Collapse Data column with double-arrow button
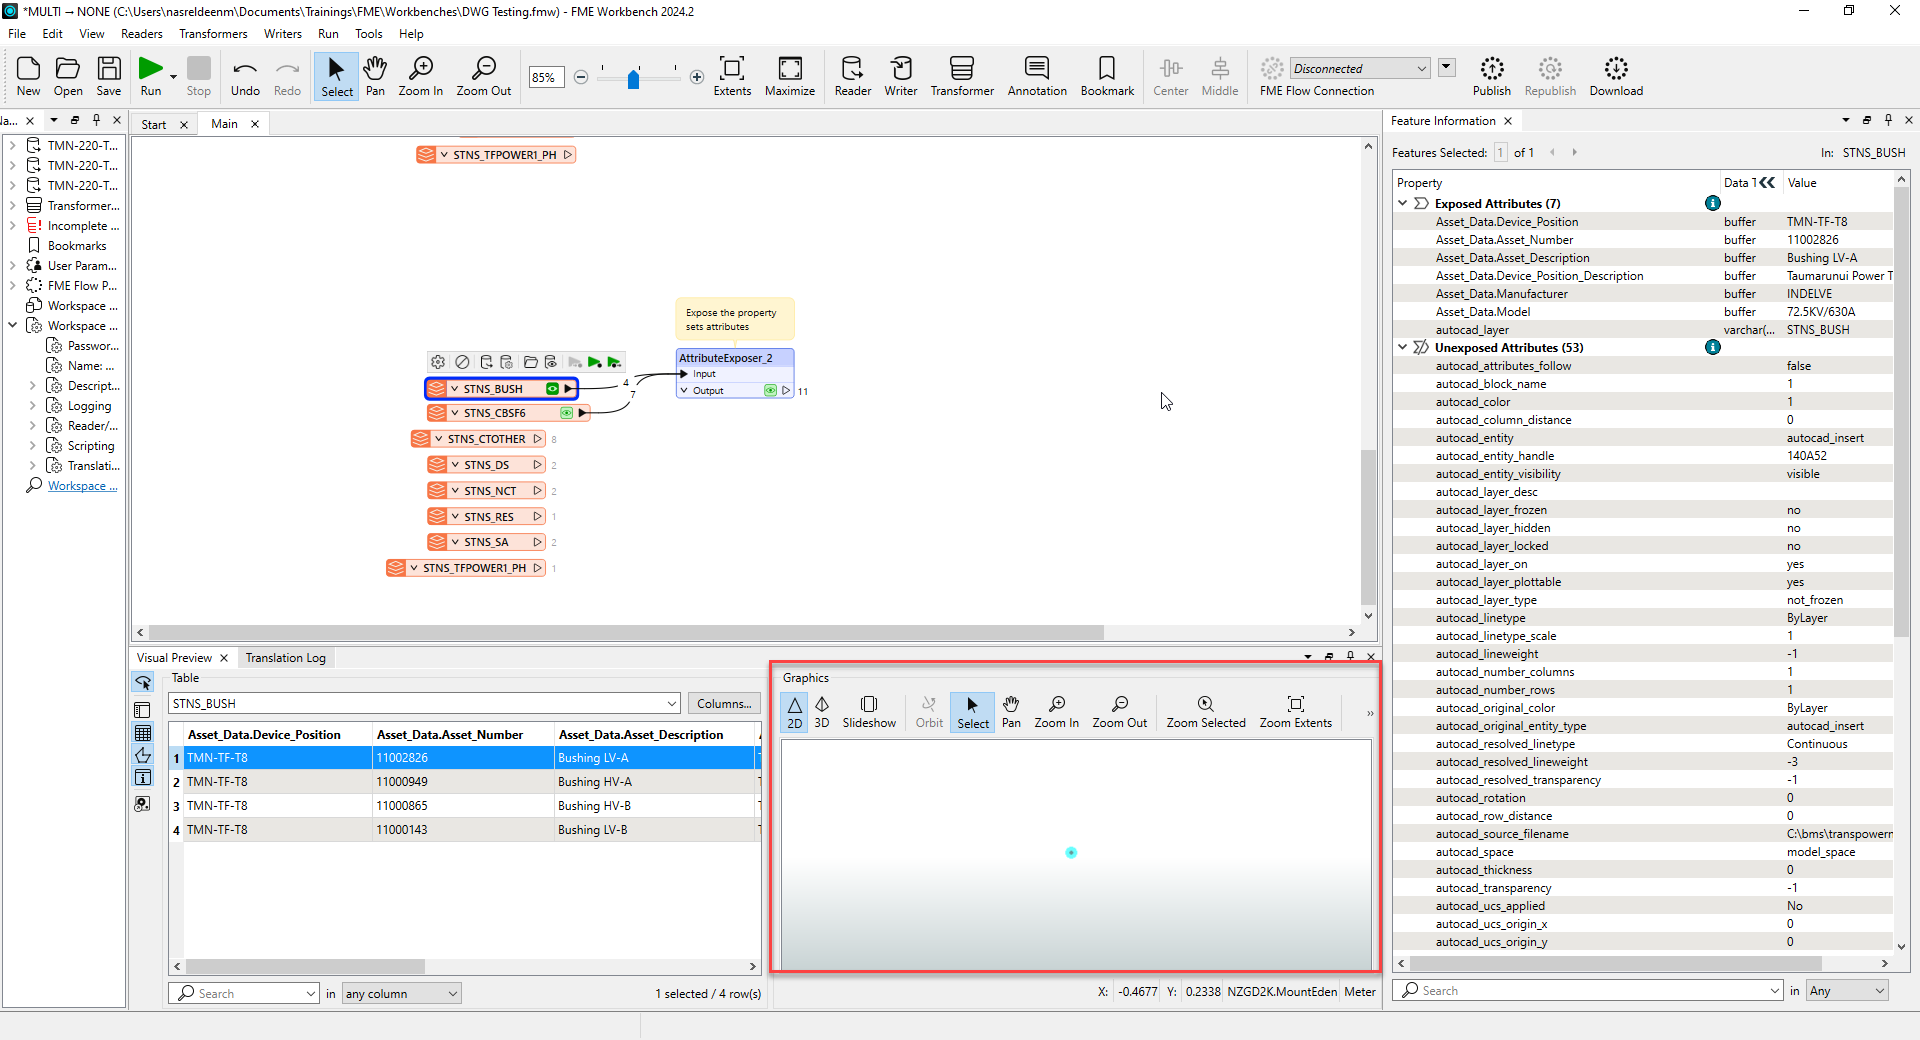 (x=1767, y=182)
